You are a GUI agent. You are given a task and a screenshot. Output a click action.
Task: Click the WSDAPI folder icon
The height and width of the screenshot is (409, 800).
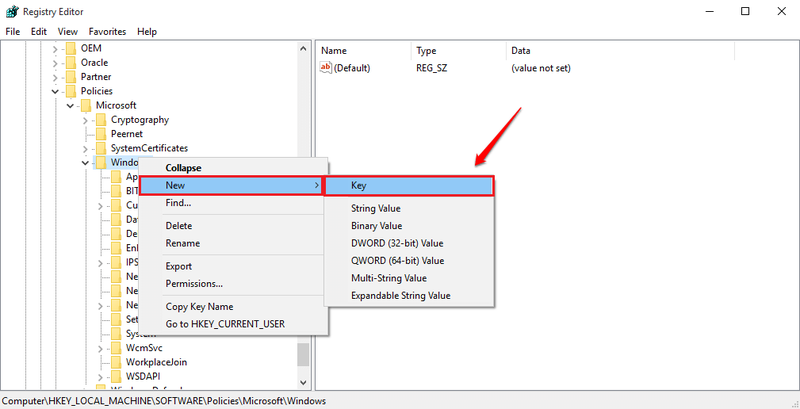[116, 377]
